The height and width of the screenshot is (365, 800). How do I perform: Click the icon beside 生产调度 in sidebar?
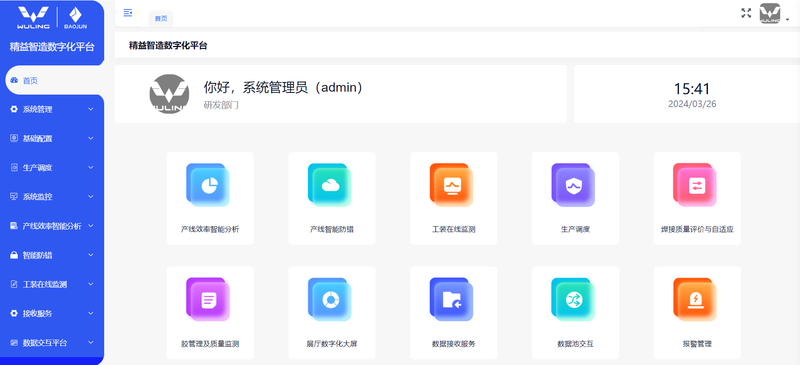pyautogui.click(x=14, y=167)
